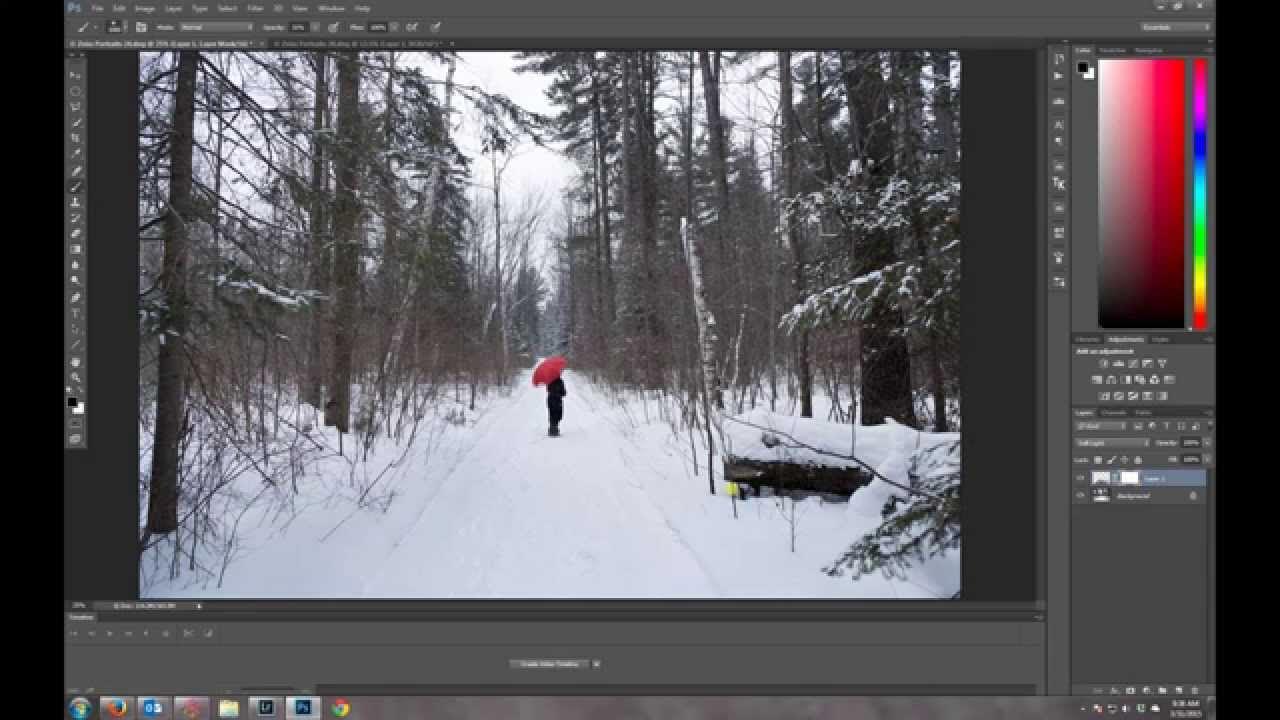Viewport: 1280px width, 720px height.
Task: Click the layer mask thumbnail on Layer 1
Action: (x=1129, y=478)
